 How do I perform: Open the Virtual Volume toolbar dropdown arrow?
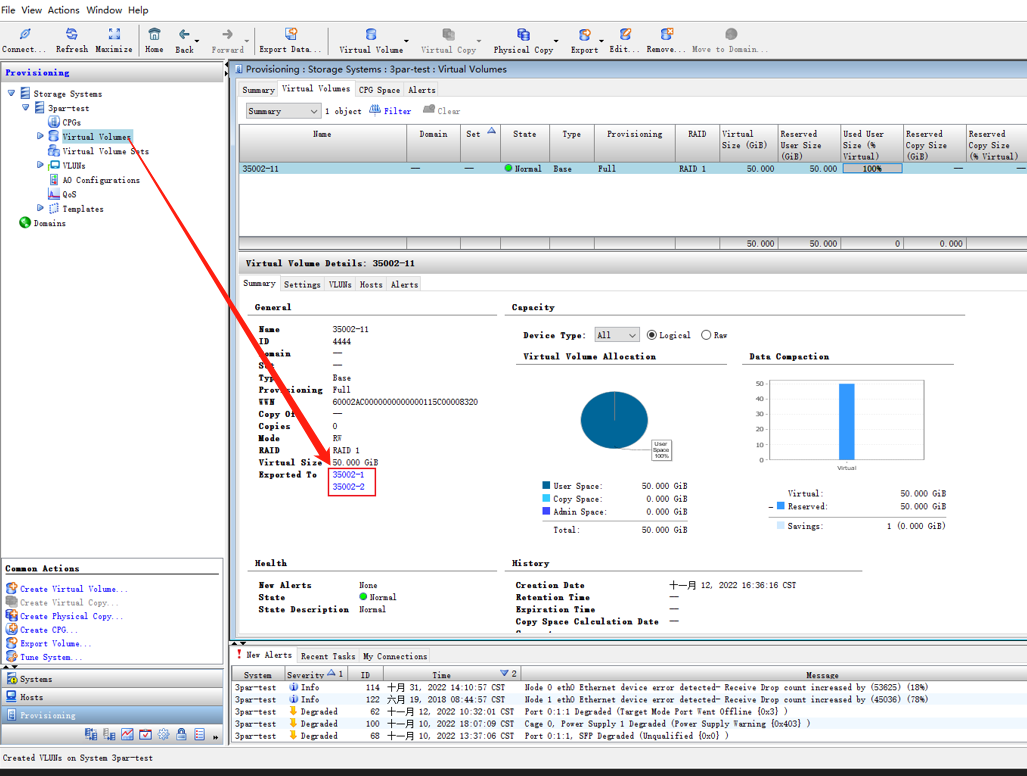(x=406, y=41)
